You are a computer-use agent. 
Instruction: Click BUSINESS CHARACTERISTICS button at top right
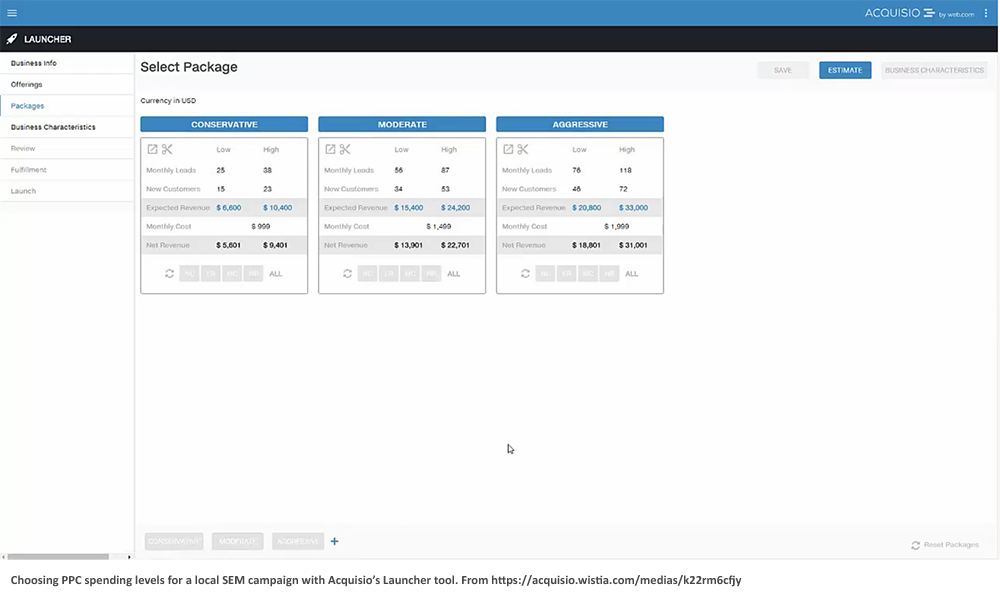[x=934, y=70]
